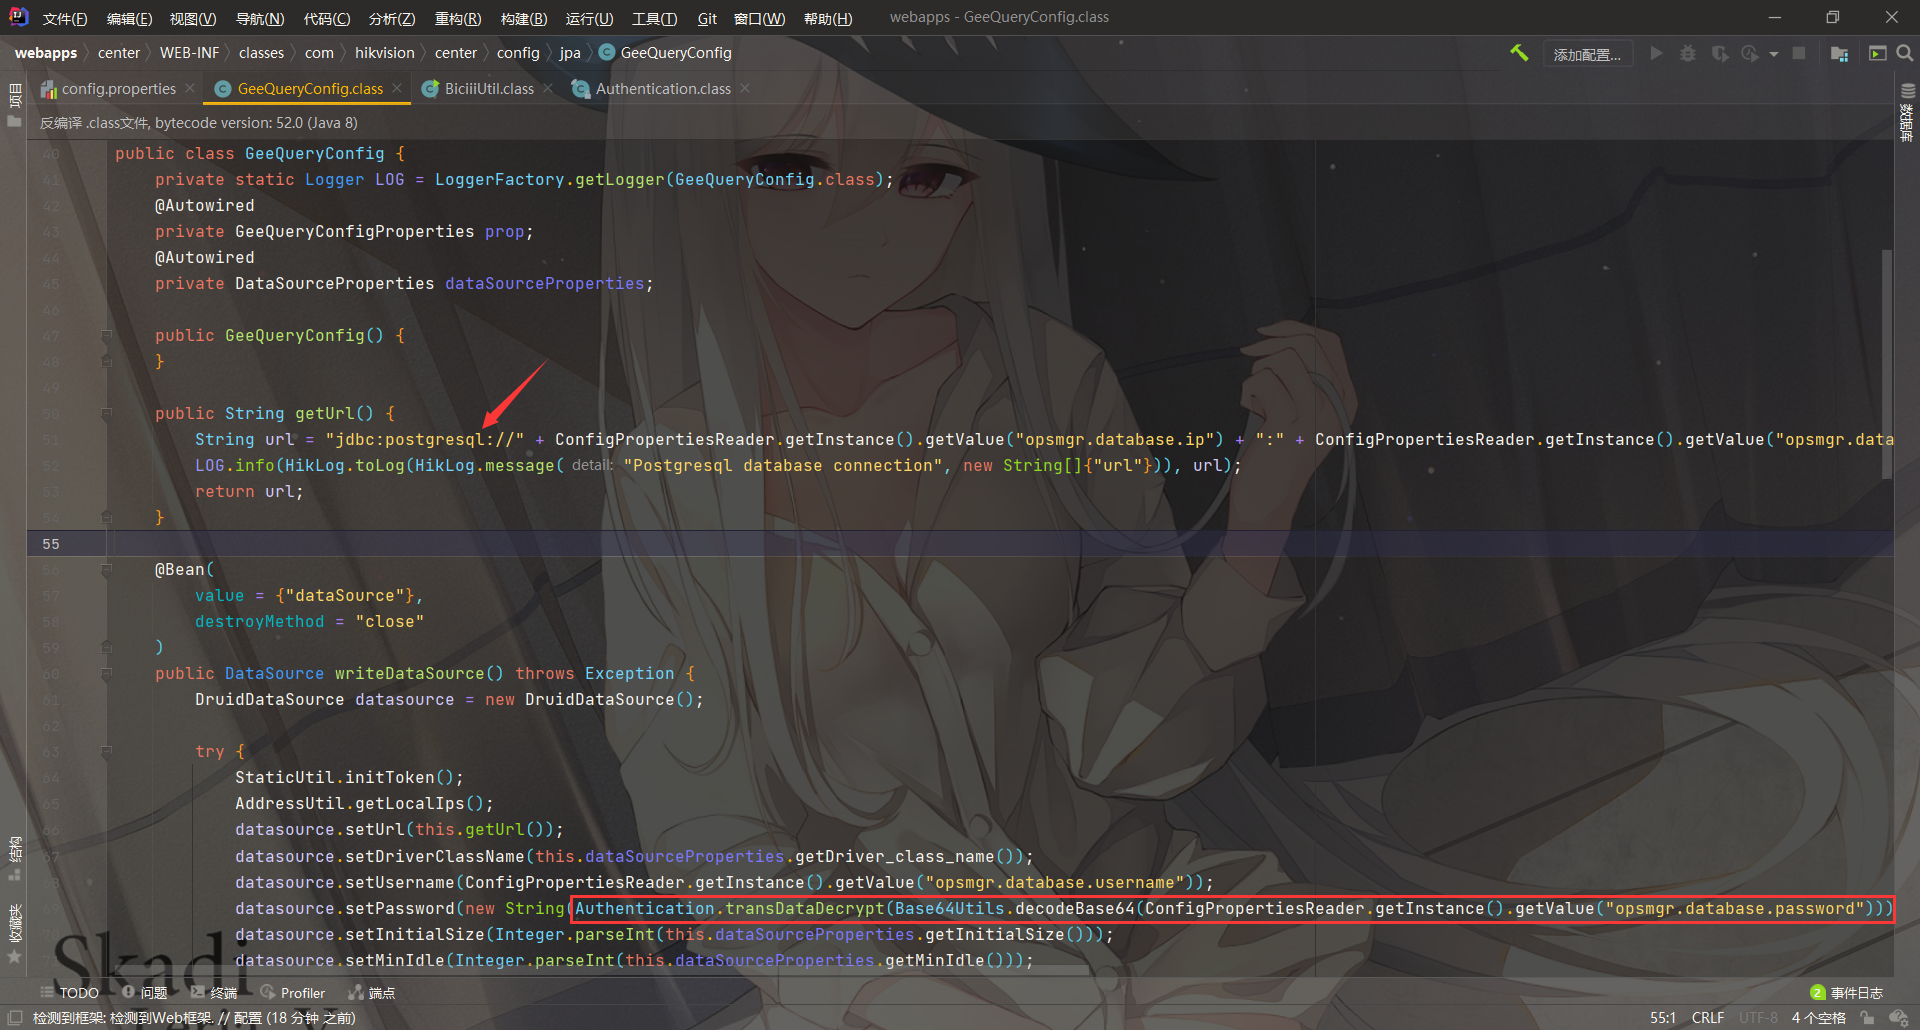Click the Run with Coverage shield icon

1720,53
